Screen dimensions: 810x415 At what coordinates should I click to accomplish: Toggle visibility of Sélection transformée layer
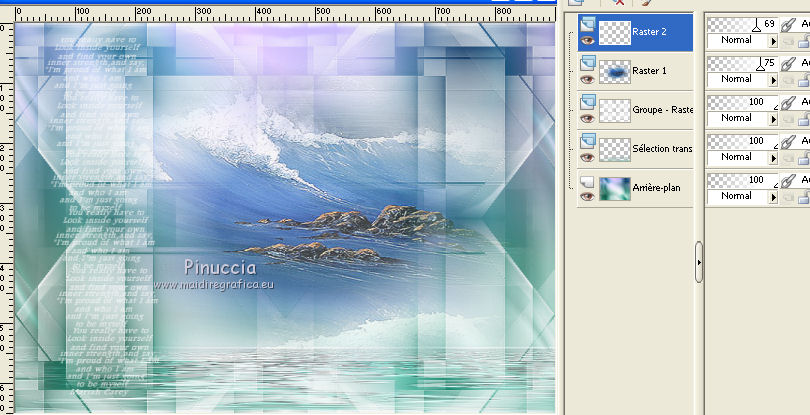587,157
